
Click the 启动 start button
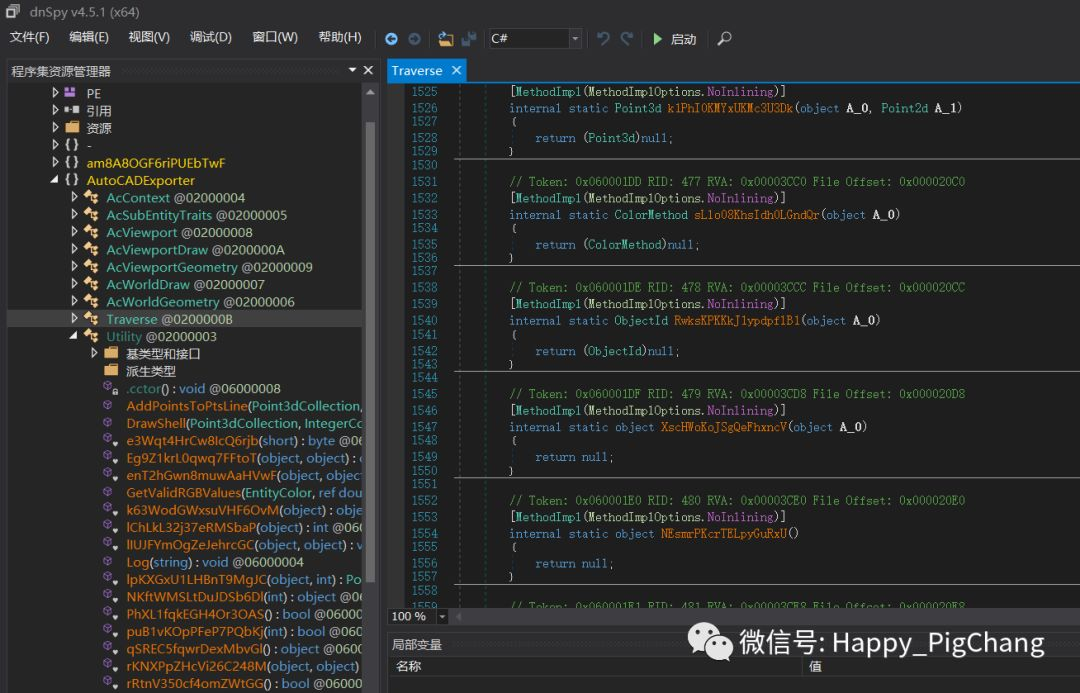[x=674, y=39]
